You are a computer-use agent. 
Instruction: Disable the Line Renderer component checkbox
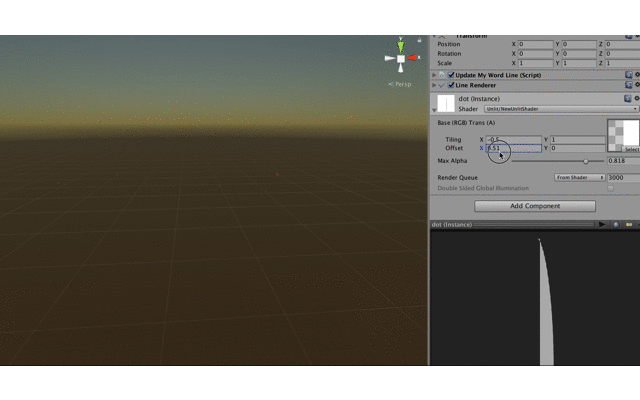pyautogui.click(x=451, y=85)
